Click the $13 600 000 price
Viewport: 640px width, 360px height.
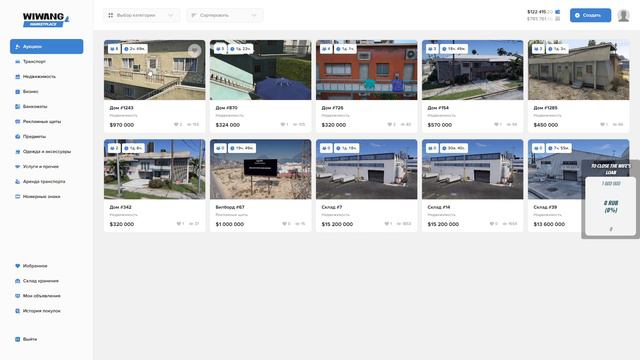click(549, 224)
